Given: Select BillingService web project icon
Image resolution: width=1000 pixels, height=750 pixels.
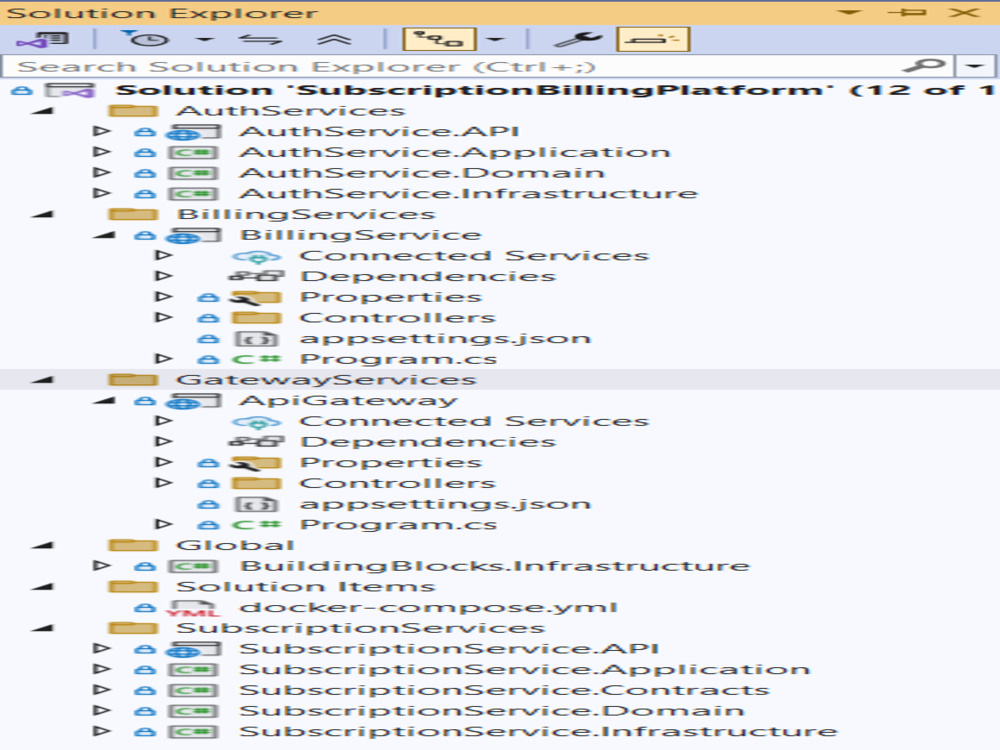Looking at the screenshot, I should [x=193, y=235].
